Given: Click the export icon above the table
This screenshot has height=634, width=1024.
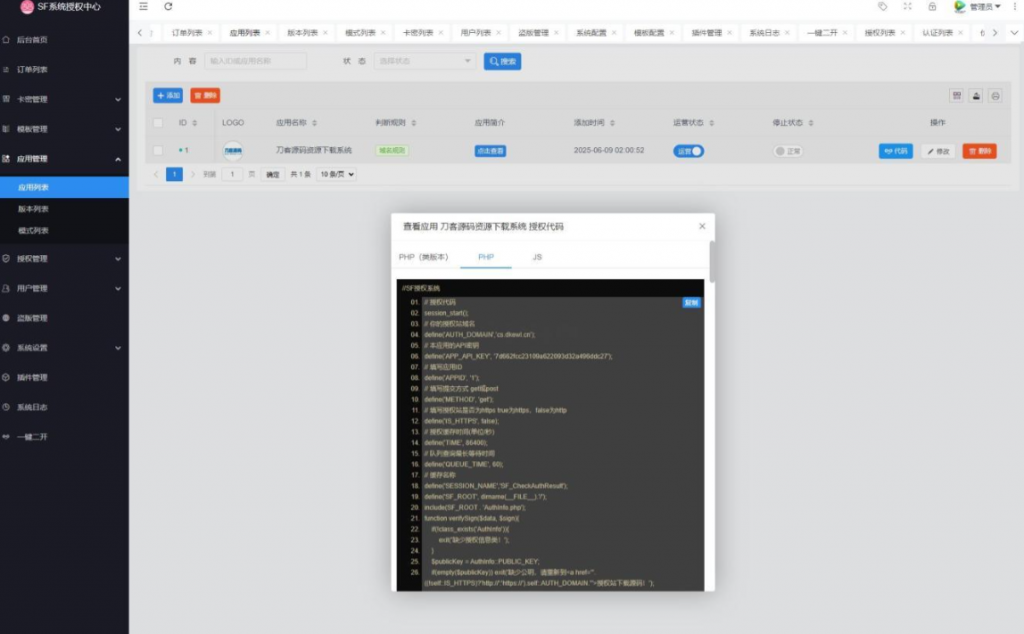Looking at the screenshot, I should [x=975, y=96].
